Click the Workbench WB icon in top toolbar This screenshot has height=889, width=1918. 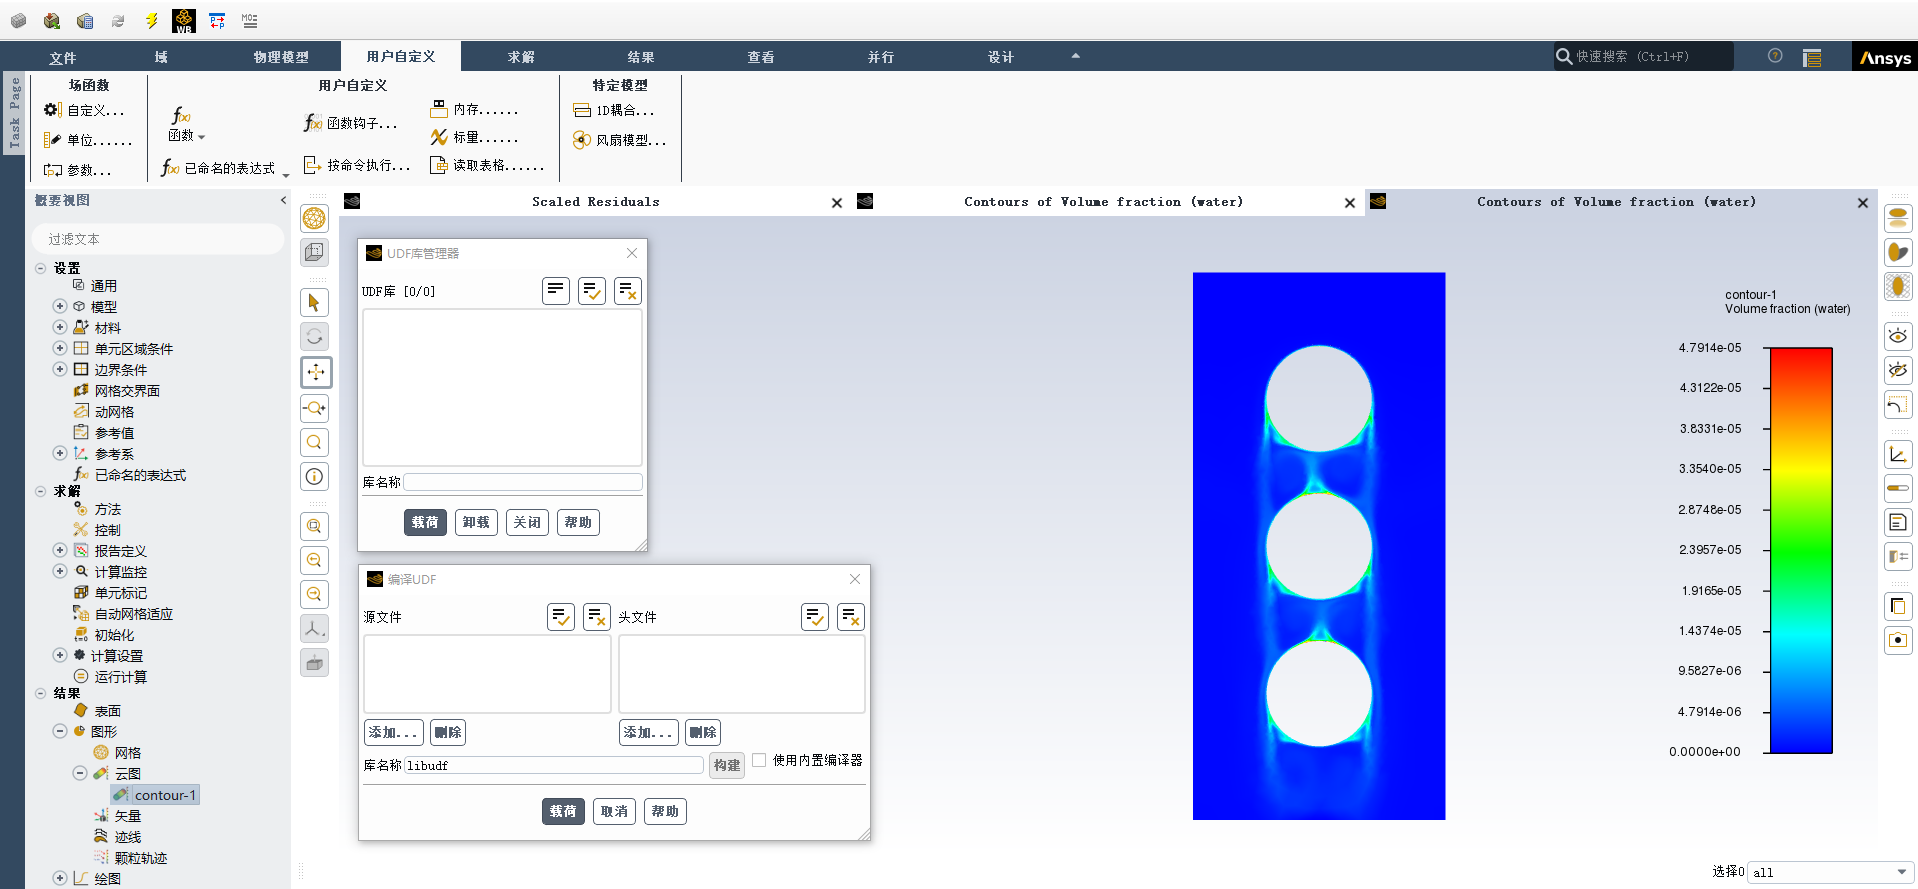184,20
